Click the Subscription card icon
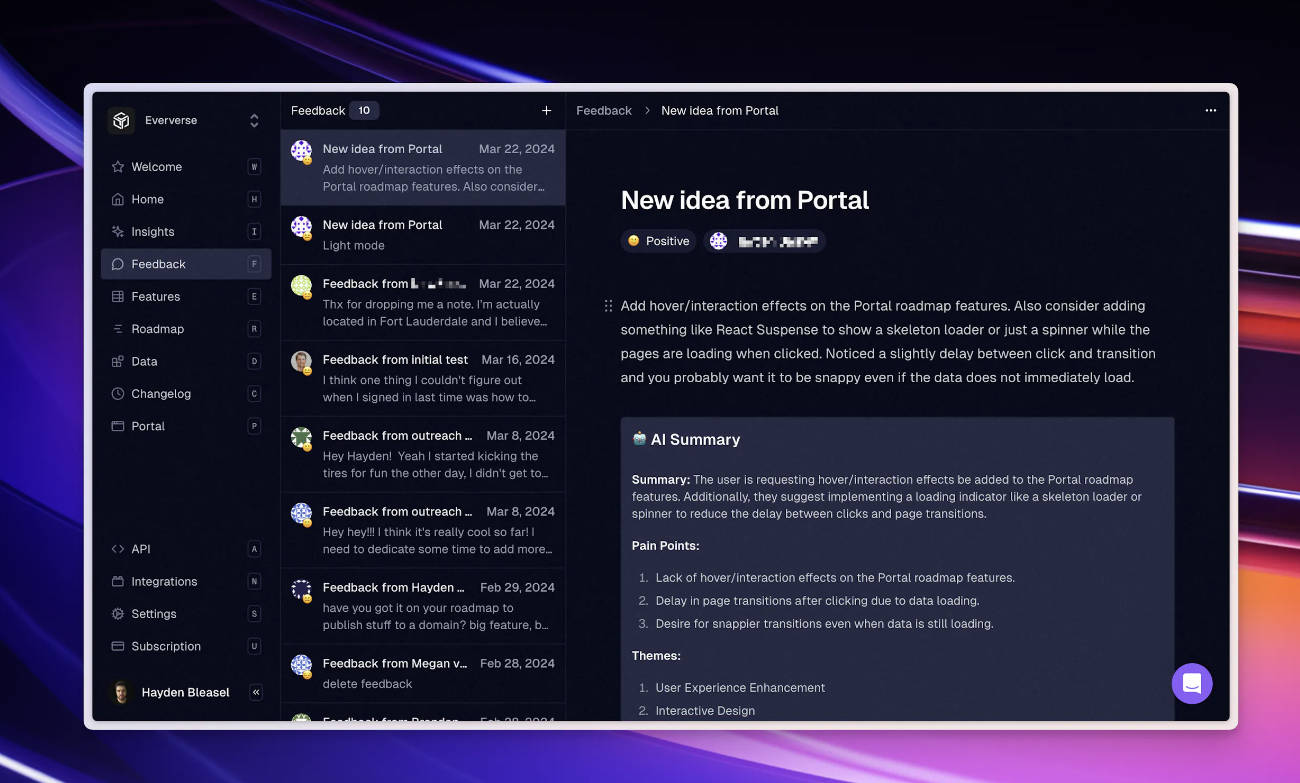The image size is (1300, 783). coord(118,646)
